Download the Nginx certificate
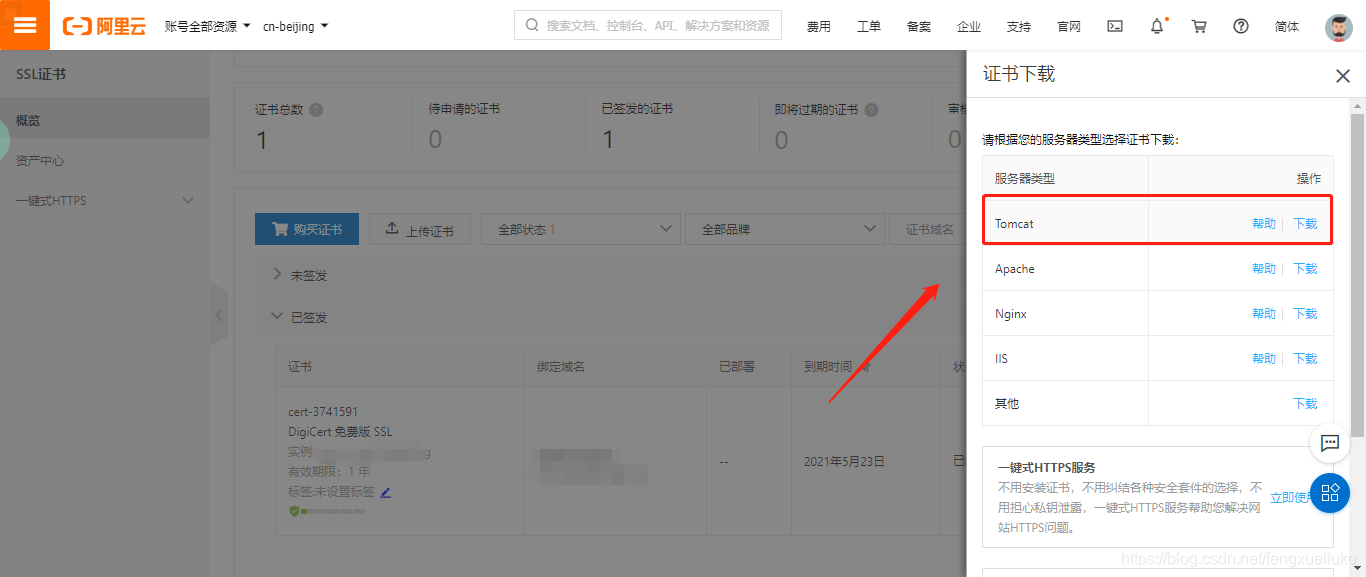1366x577 pixels. coord(1305,314)
